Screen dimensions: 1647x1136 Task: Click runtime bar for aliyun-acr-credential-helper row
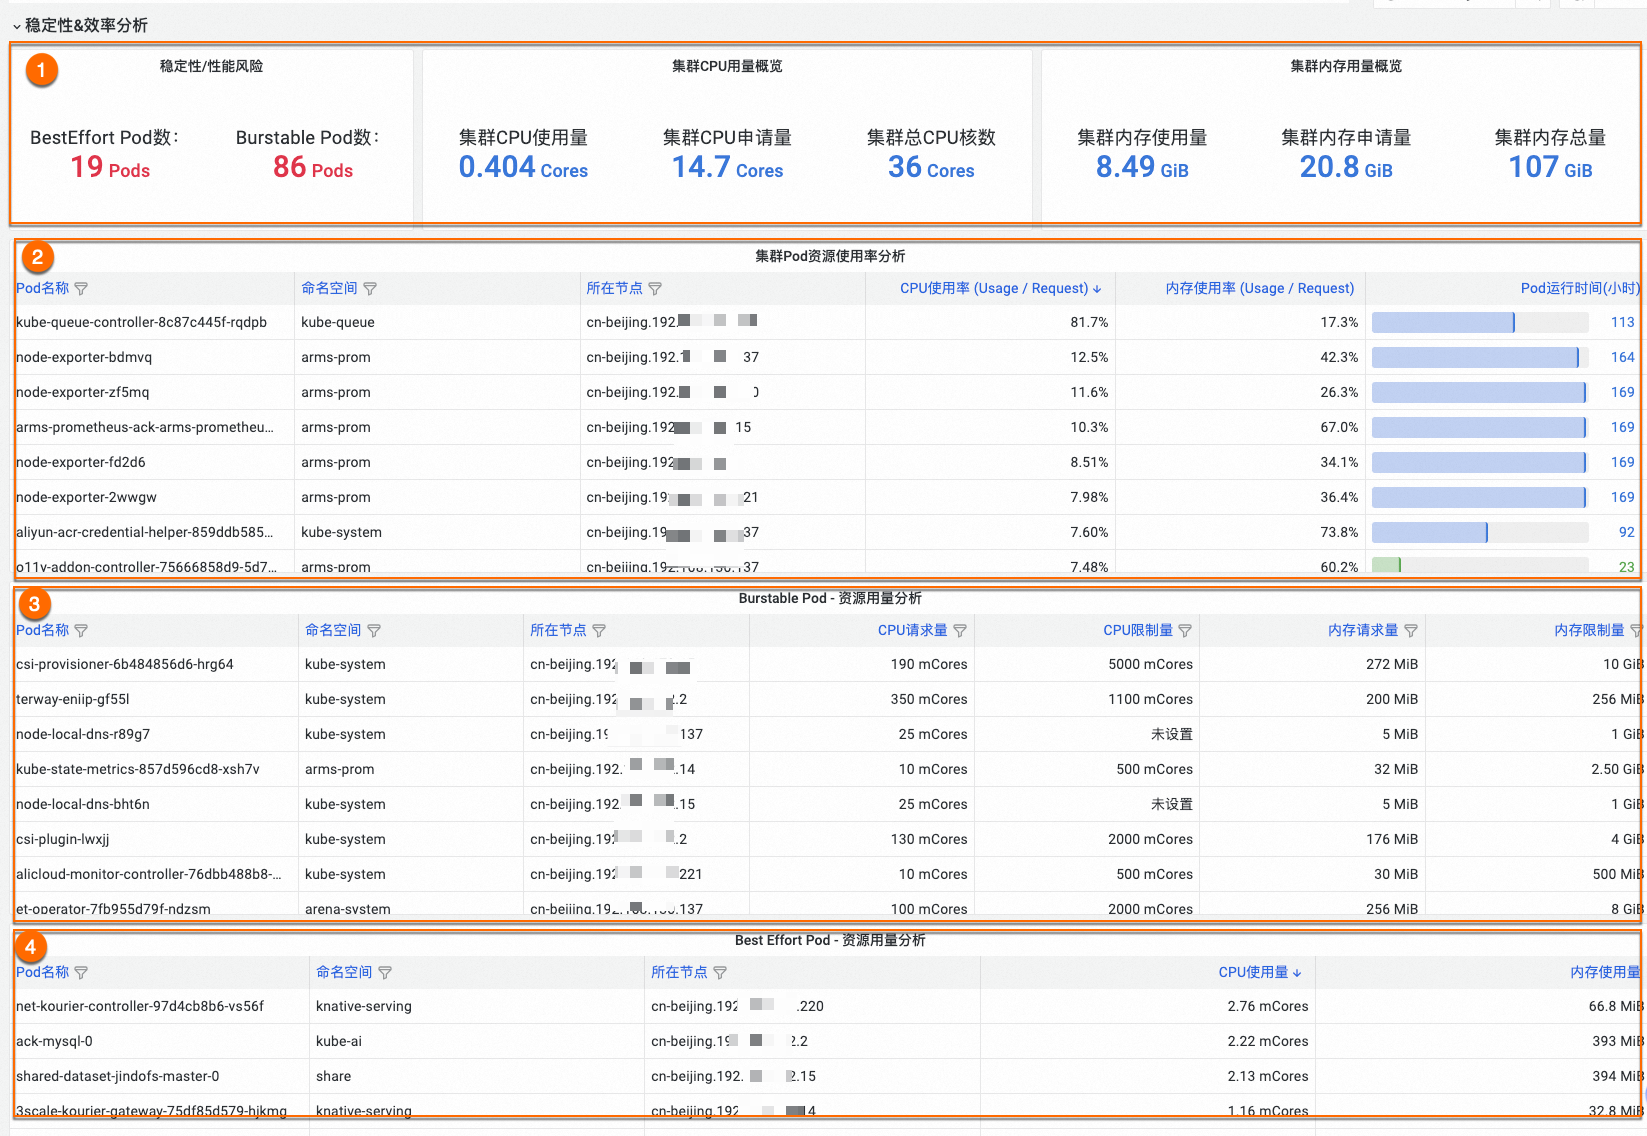click(x=1480, y=533)
